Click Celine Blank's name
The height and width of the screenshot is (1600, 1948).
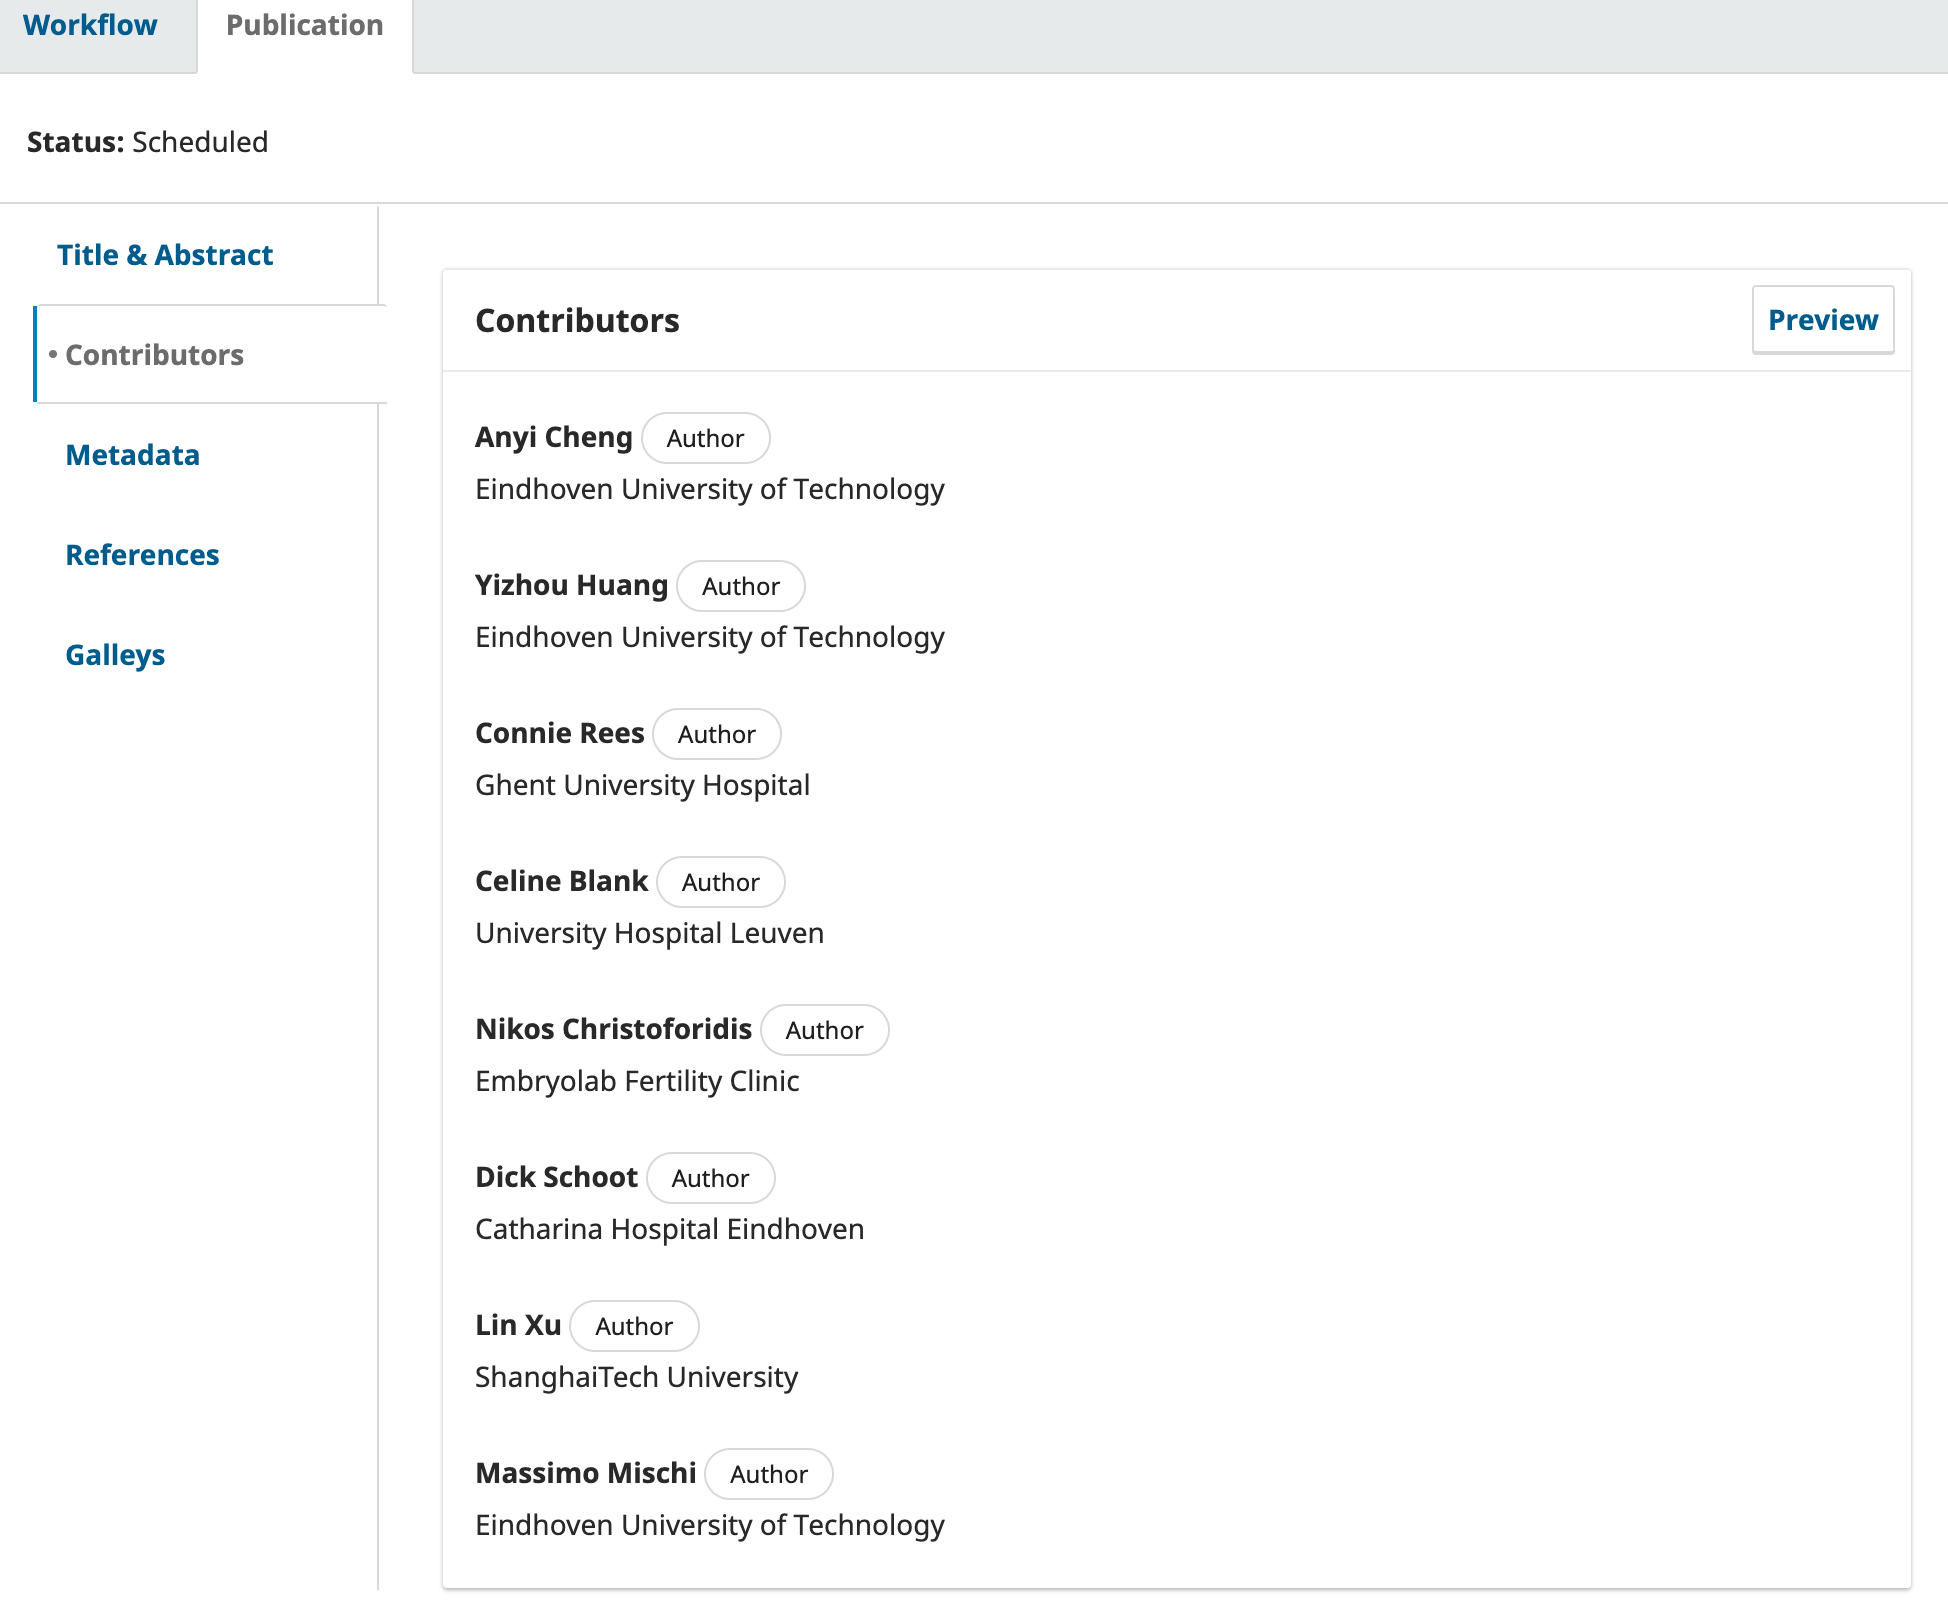point(561,881)
